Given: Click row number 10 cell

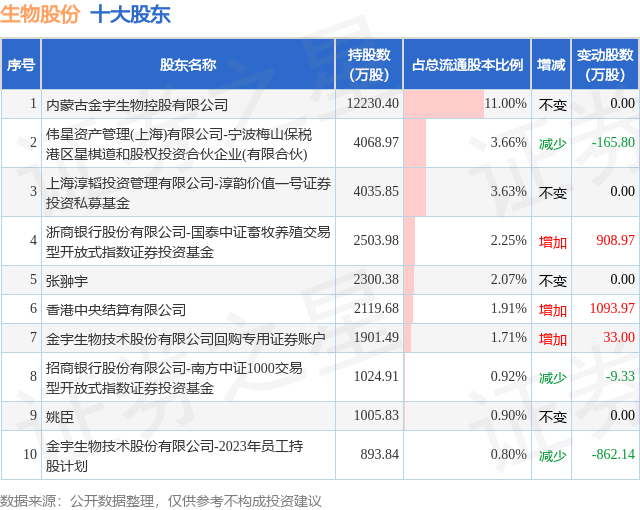Looking at the screenshot, I should [21, 455].
